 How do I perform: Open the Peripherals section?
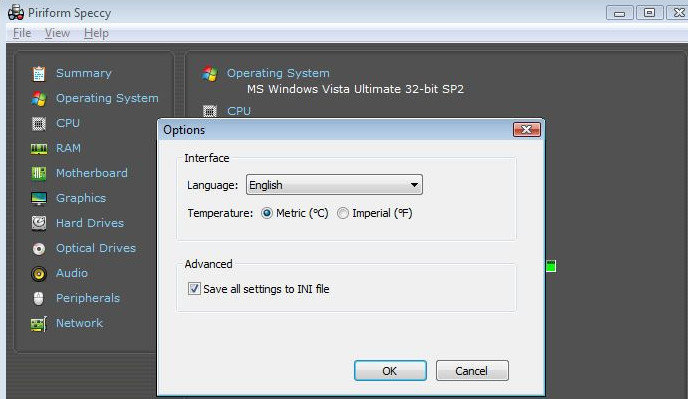coord(88,298)
